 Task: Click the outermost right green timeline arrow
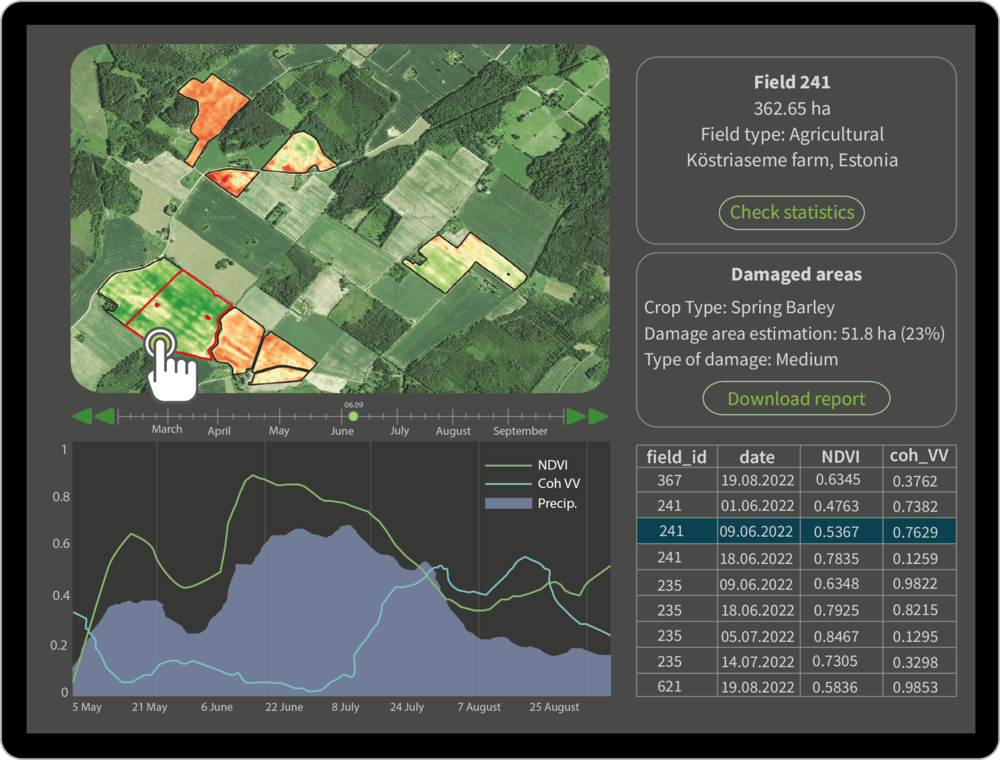click(x=598, y=416)
